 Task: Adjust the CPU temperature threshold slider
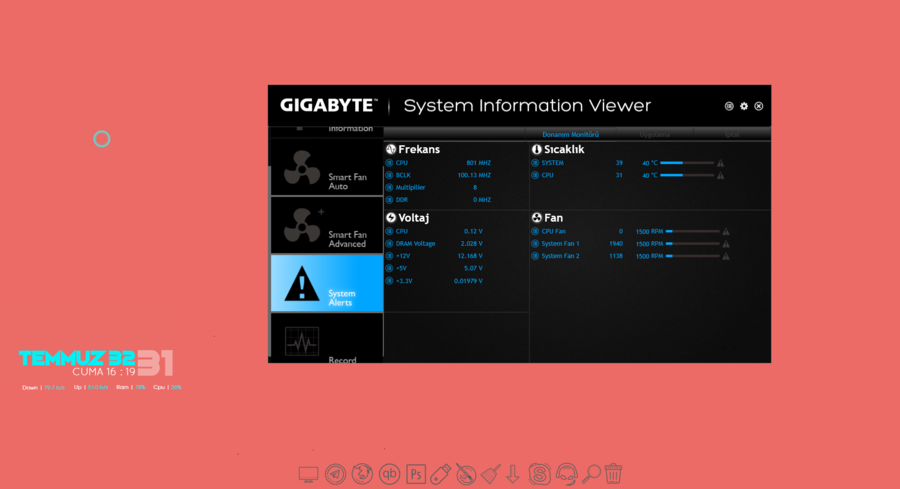[x=686, y=175]
